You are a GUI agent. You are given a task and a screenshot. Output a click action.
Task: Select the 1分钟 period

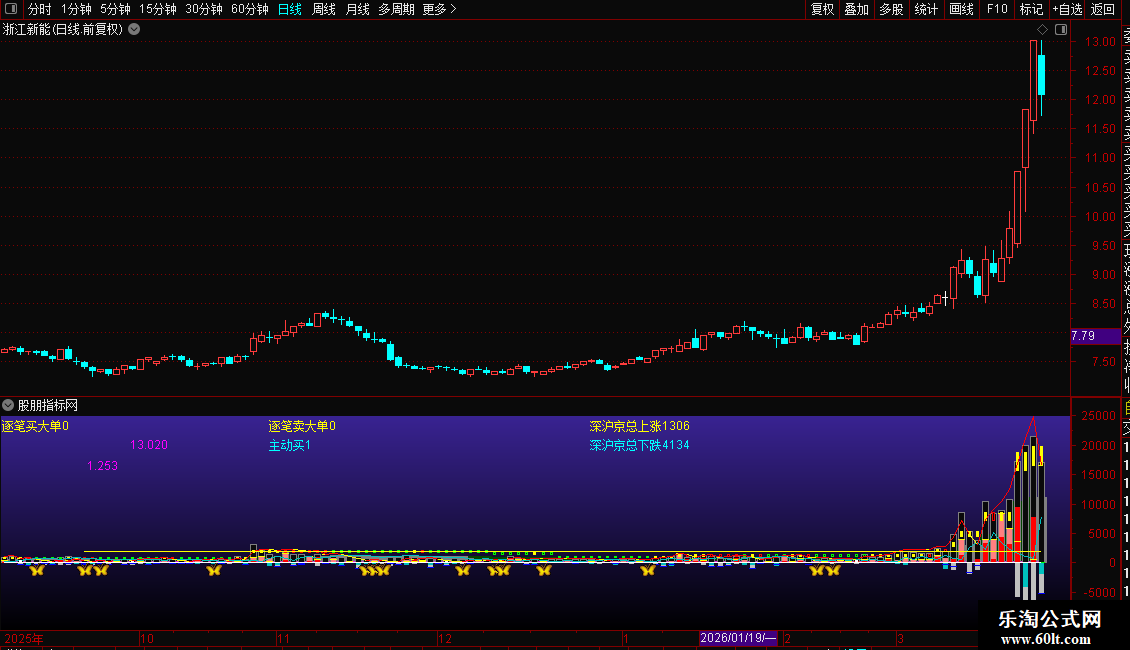pos(76,9)
